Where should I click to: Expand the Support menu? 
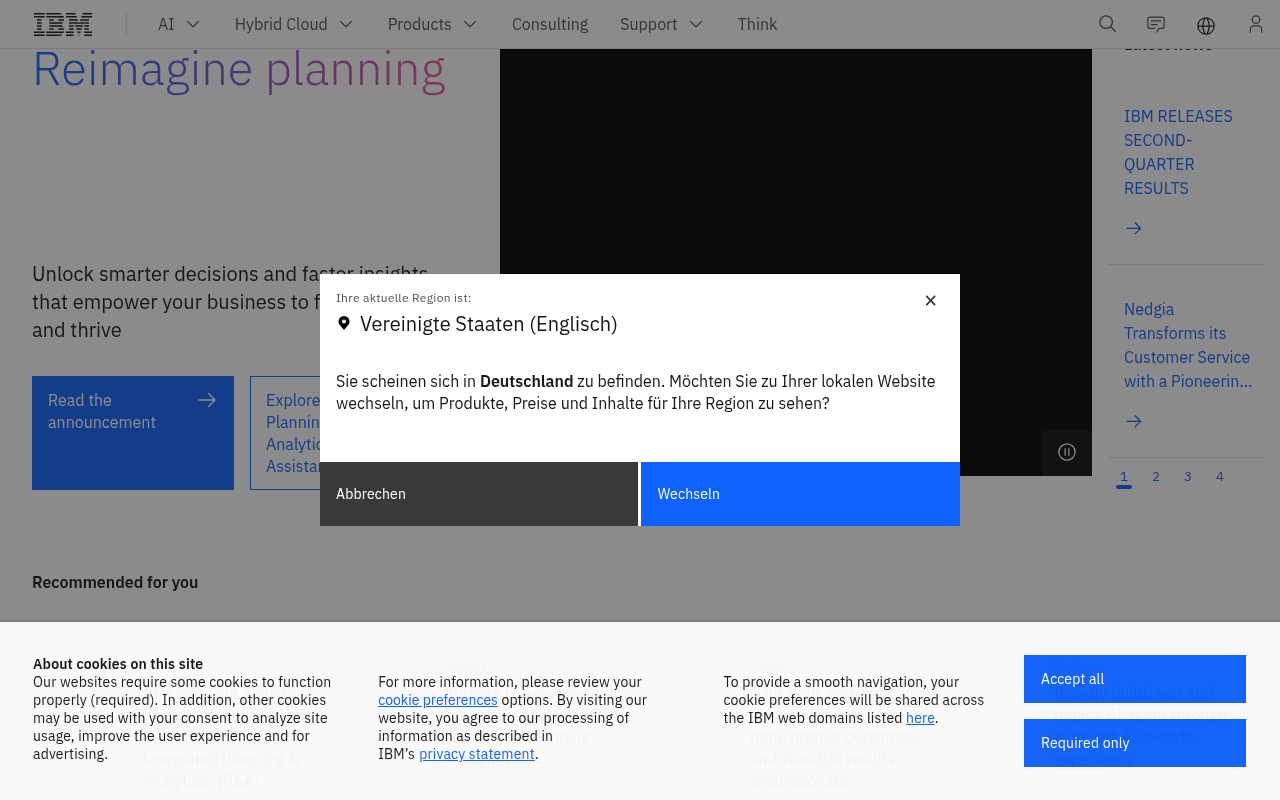point(662,24)
